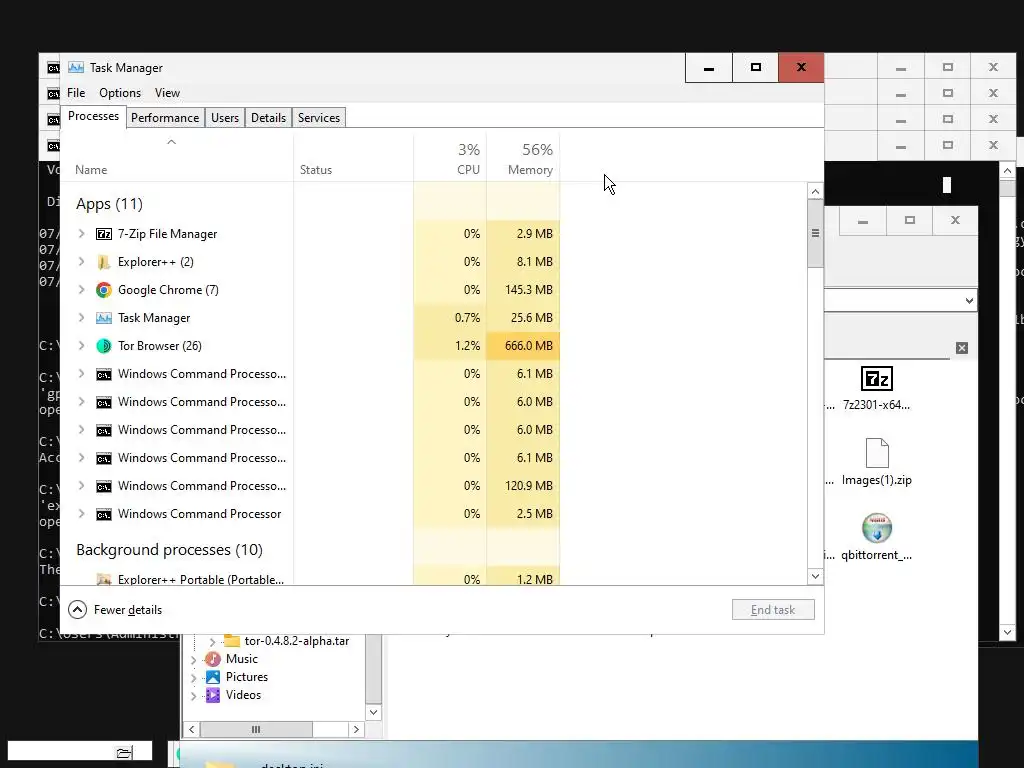
Task: Select the qbittorrent installer file icon
Action: 876,528
